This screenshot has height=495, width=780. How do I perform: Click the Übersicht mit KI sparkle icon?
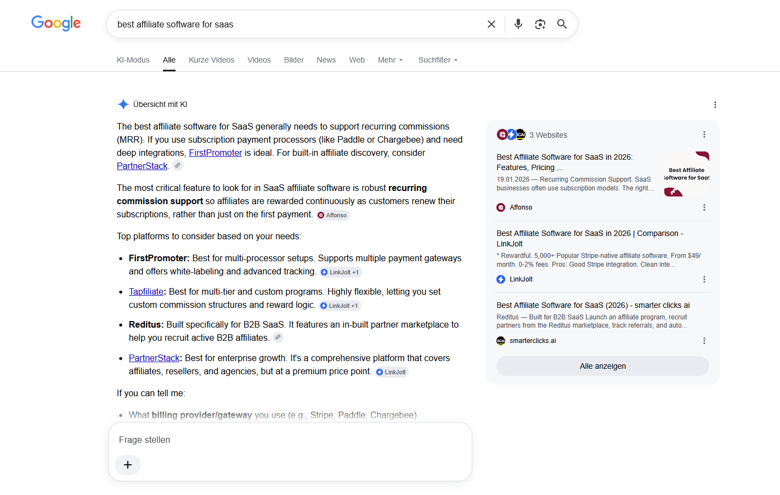point(123,104)
